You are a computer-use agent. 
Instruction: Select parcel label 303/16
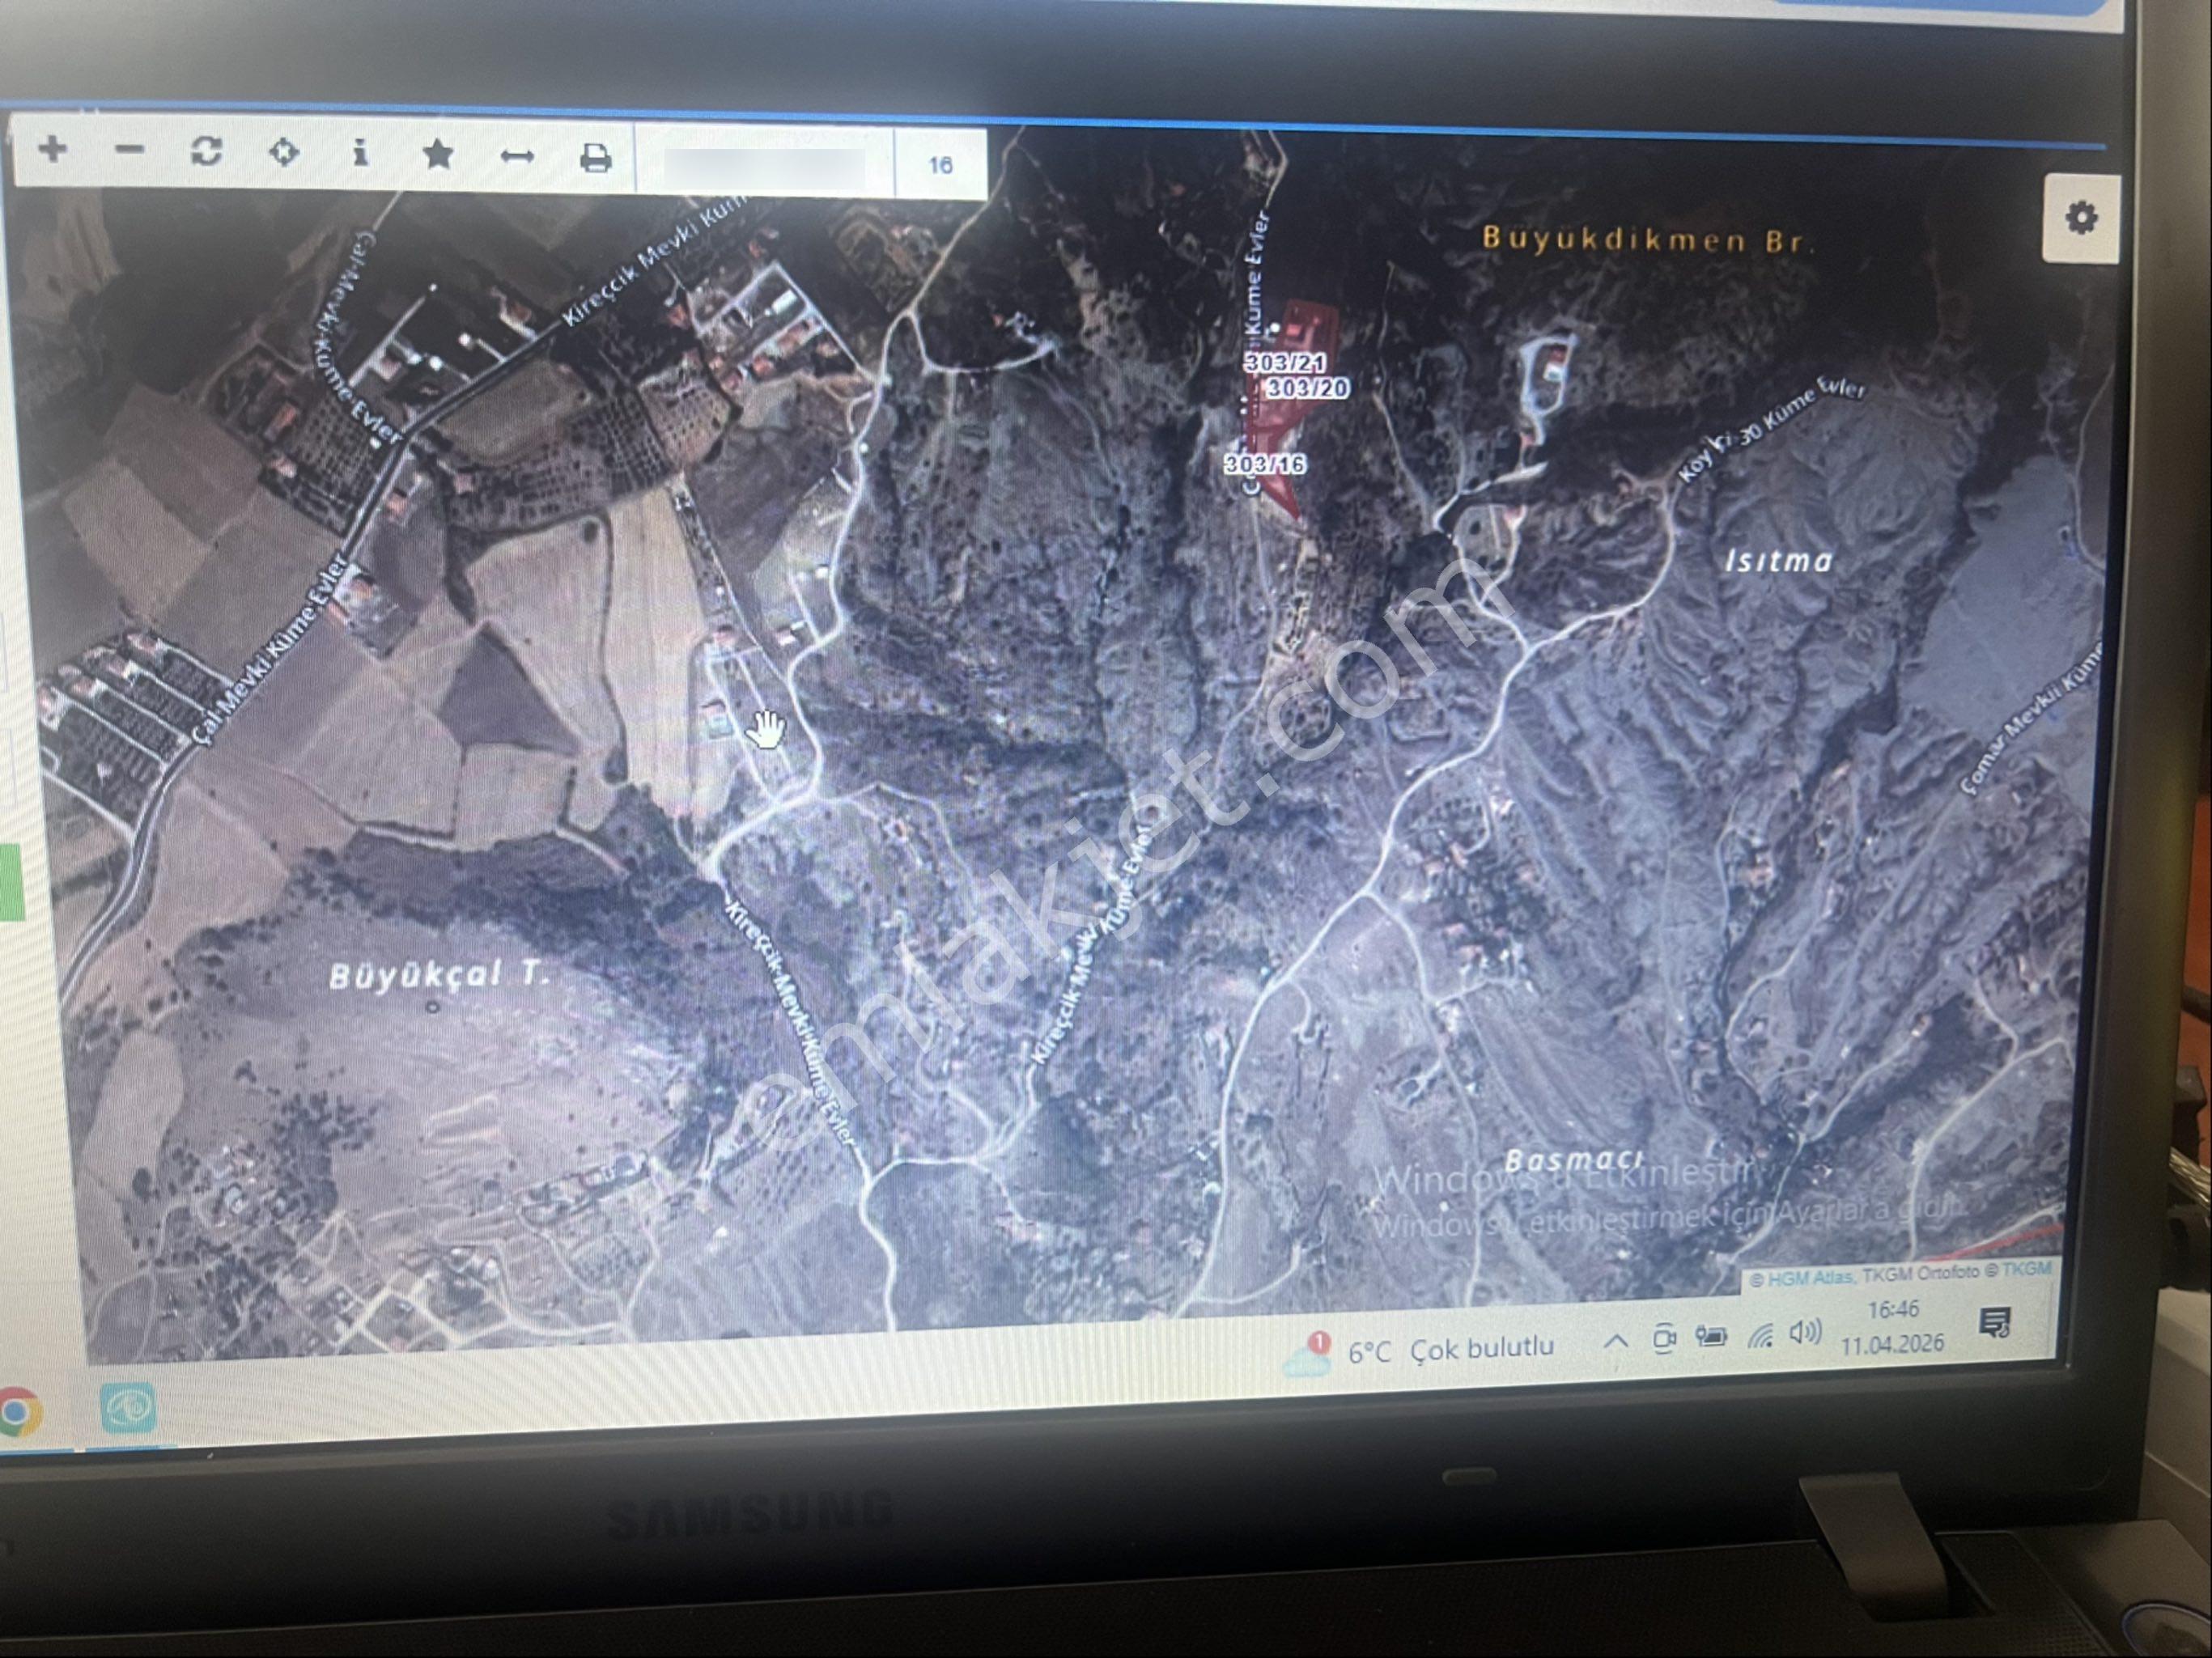1265,464
